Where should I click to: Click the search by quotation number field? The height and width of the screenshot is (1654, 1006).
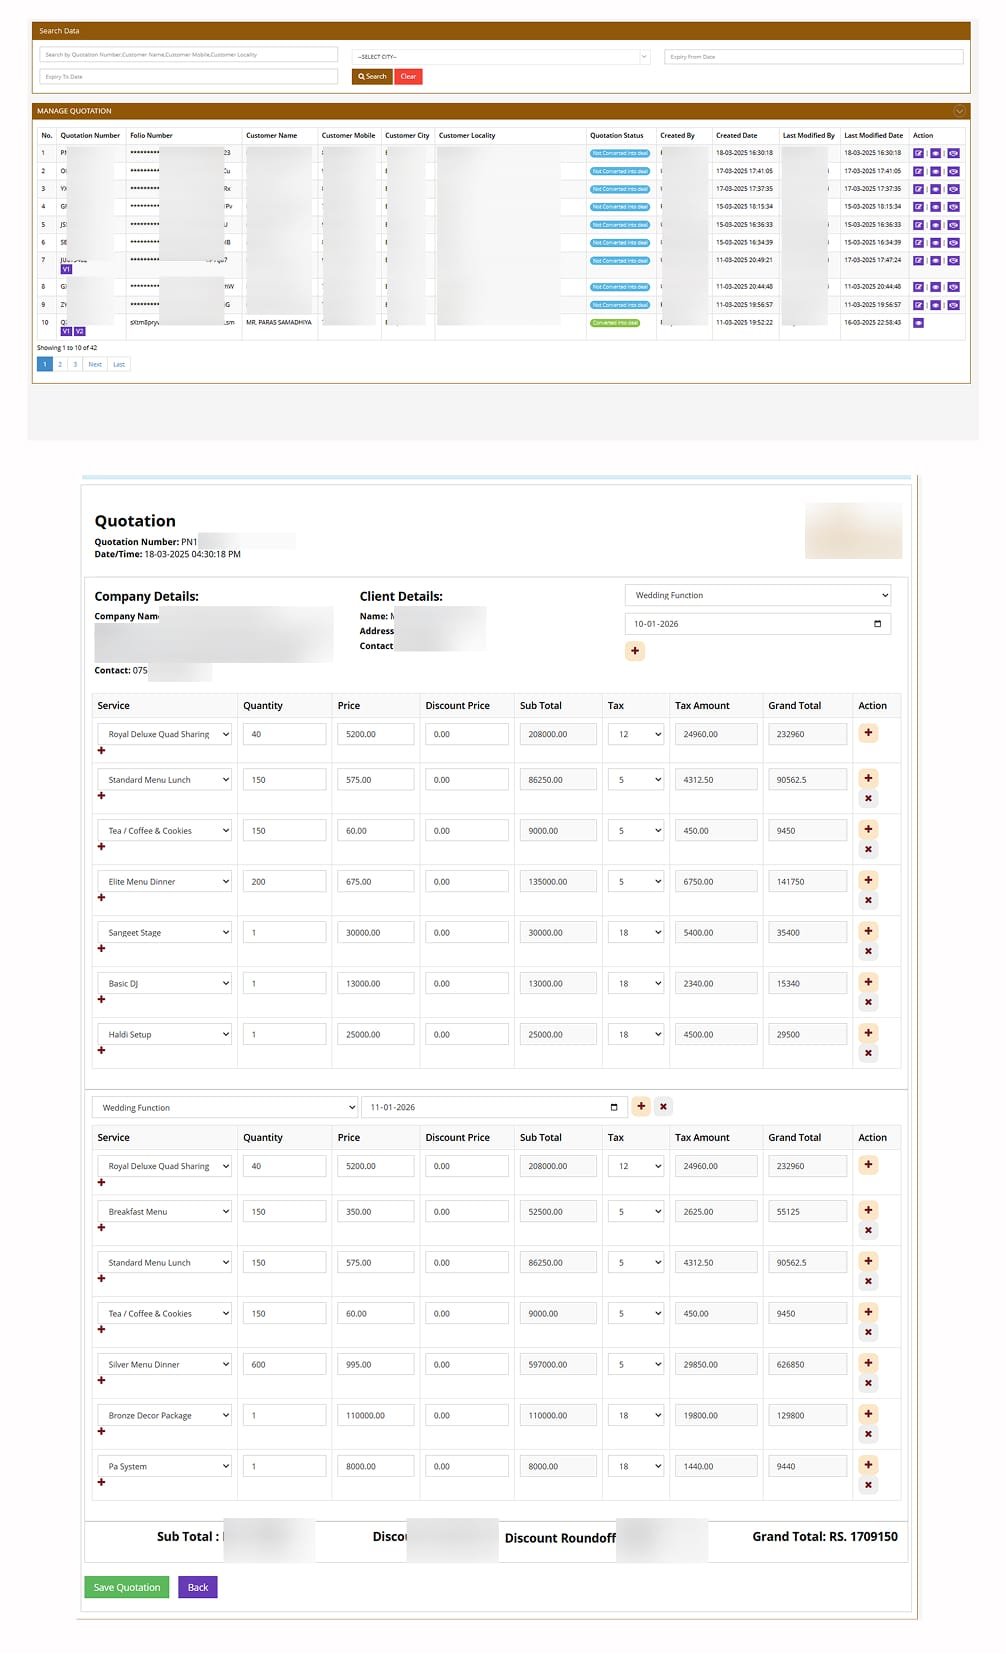point(188,55)
